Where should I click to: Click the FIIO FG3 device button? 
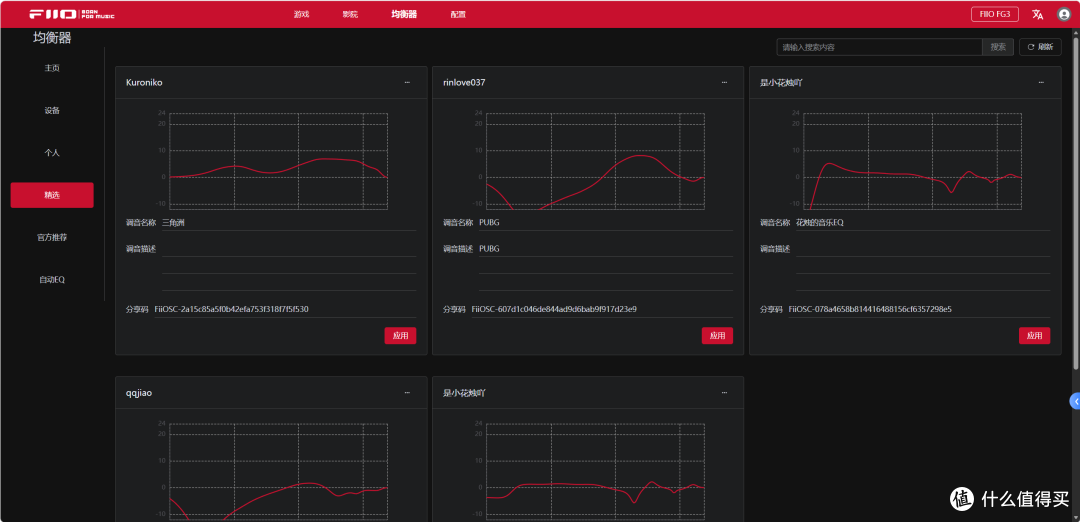pyautogui.click(x=995, y=14)
